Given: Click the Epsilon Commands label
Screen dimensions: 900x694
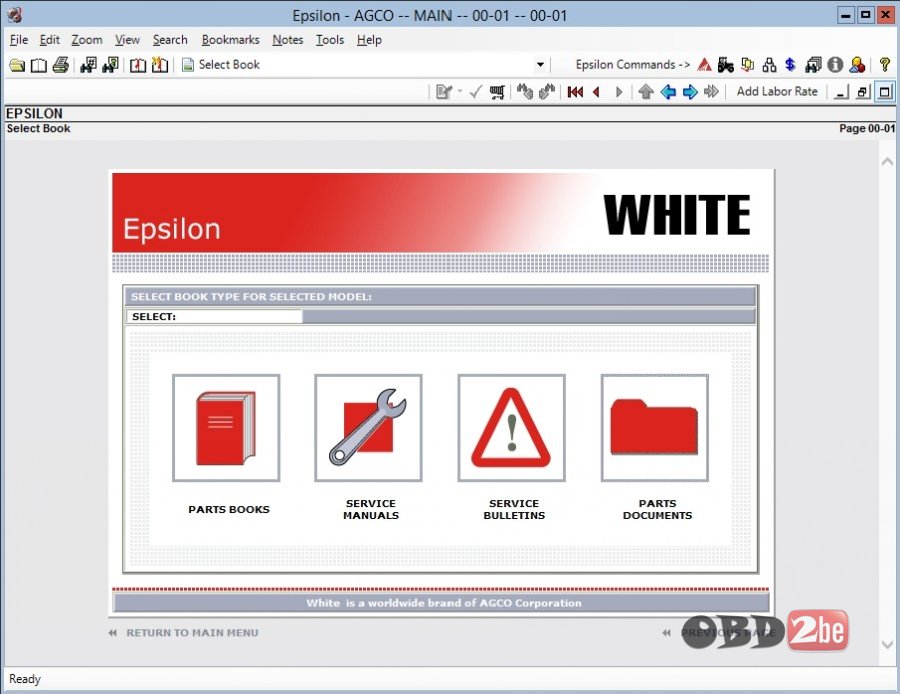Looking at the screenshot, I should (x=632, y=65).
